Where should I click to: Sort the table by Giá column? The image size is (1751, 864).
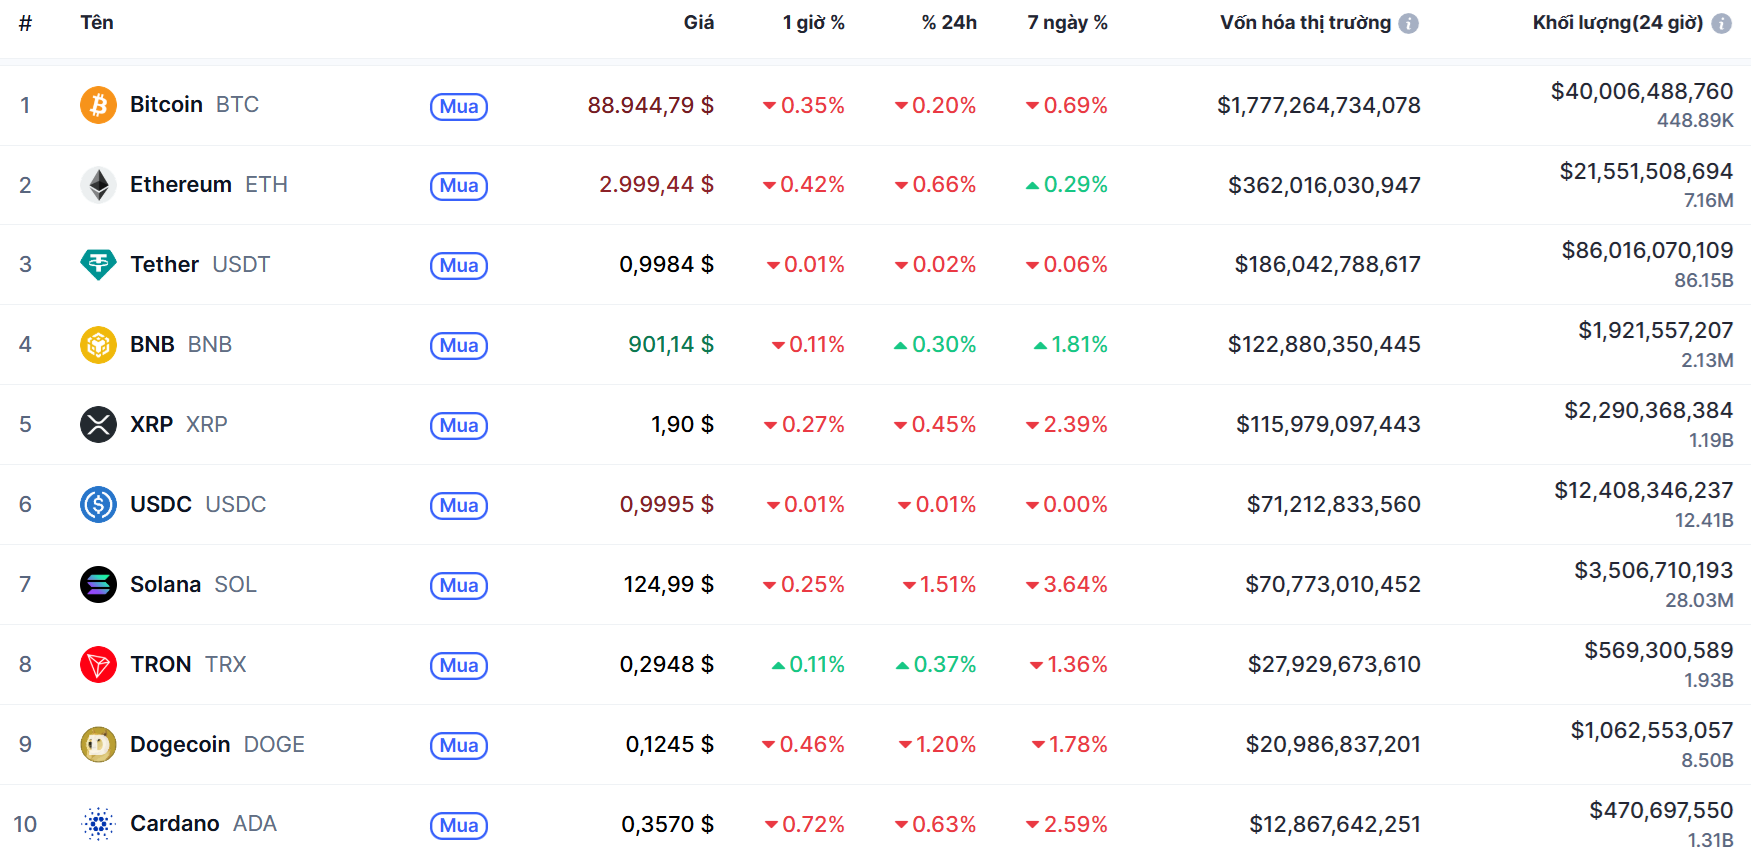(698, 23)
